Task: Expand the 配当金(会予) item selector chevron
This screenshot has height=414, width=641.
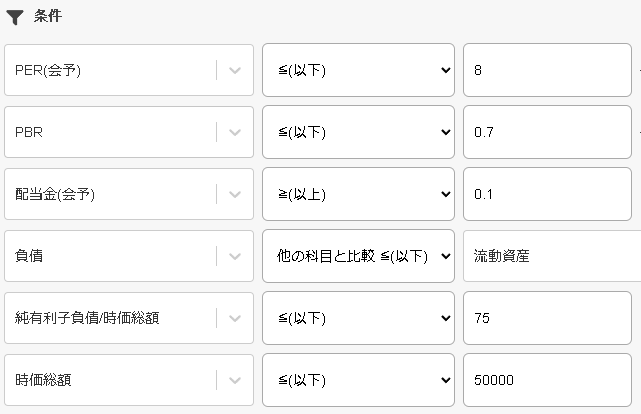Action: [x=235, y=194]
